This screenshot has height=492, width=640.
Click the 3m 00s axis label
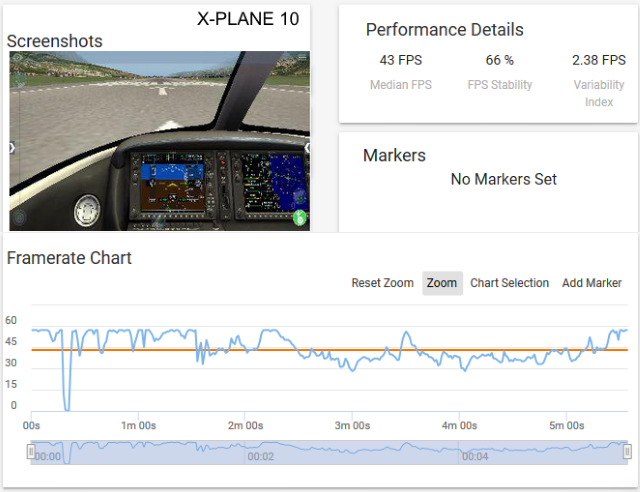click(352, 425)
